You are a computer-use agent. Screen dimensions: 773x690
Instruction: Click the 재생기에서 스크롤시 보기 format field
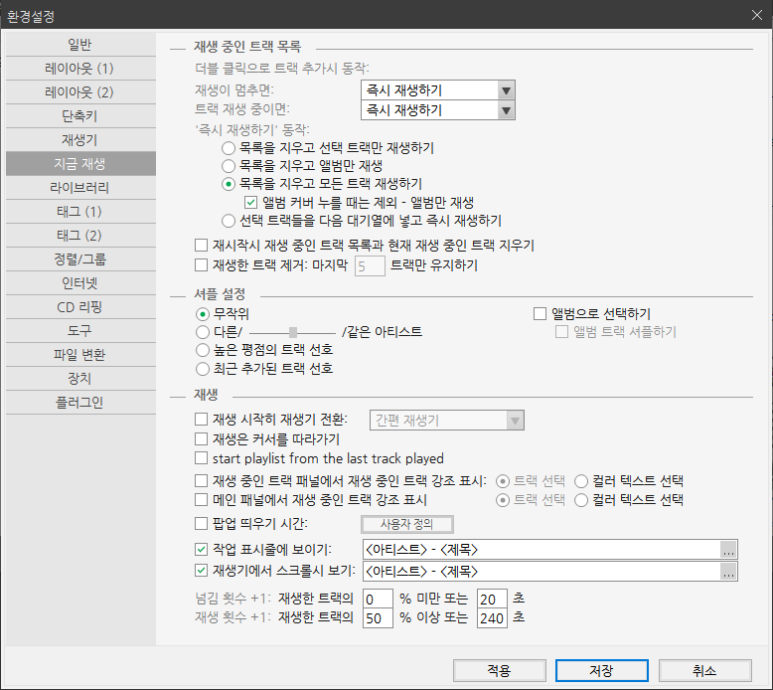tap(541, 571)
